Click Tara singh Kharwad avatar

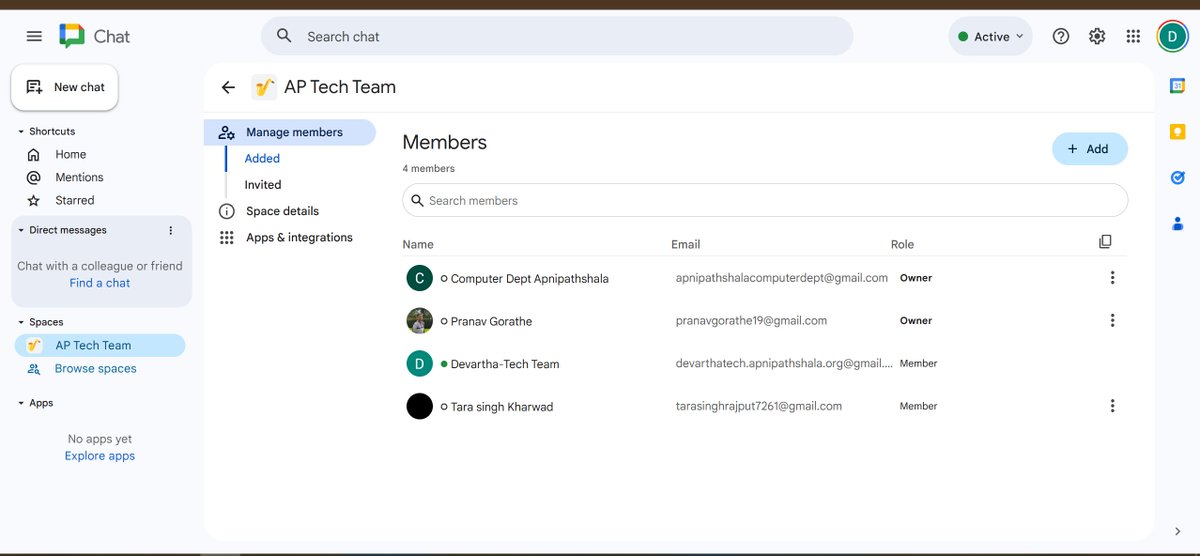pos(419,406)
